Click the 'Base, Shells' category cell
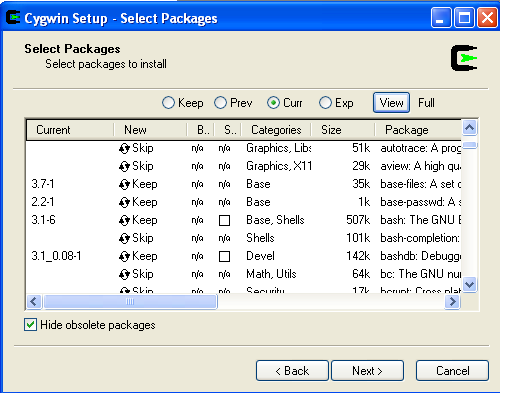This screenshot has height=397, width=505. click(275, 220)
